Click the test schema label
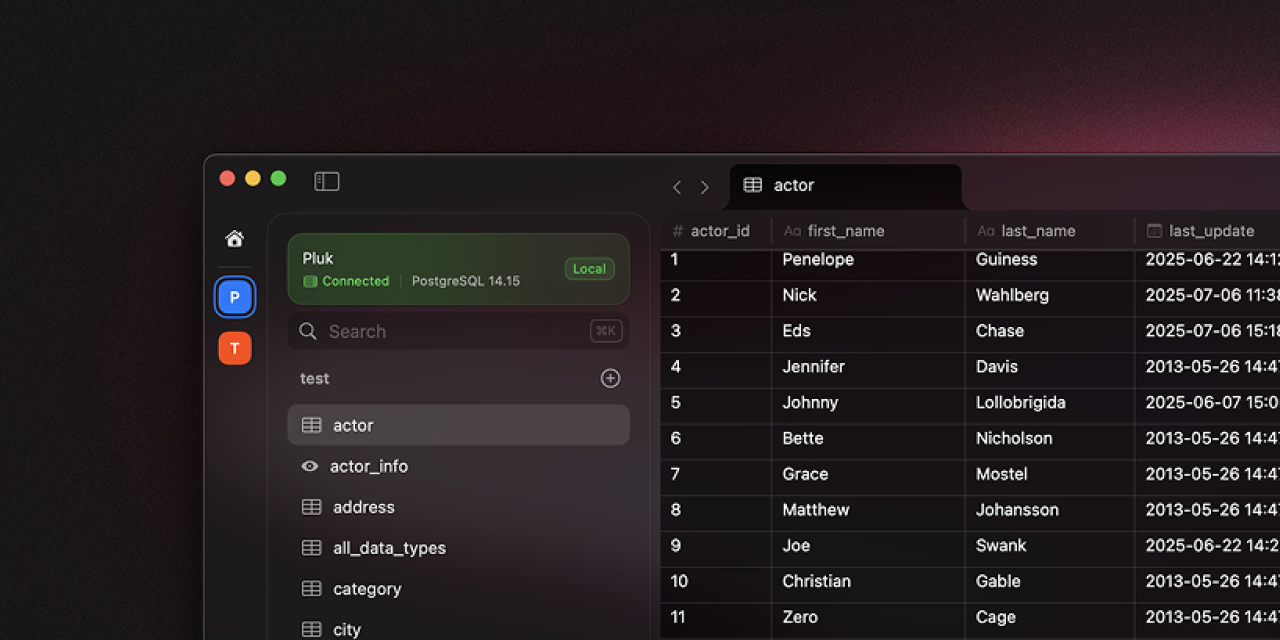Viewport: 1280px width, 640px height. tap(314, 378)
